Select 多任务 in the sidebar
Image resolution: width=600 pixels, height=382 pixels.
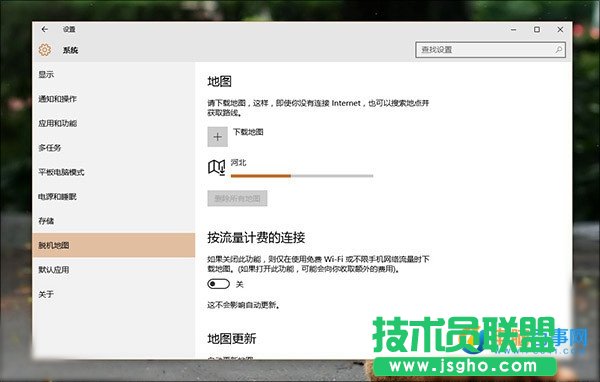[x=50, y=148]
